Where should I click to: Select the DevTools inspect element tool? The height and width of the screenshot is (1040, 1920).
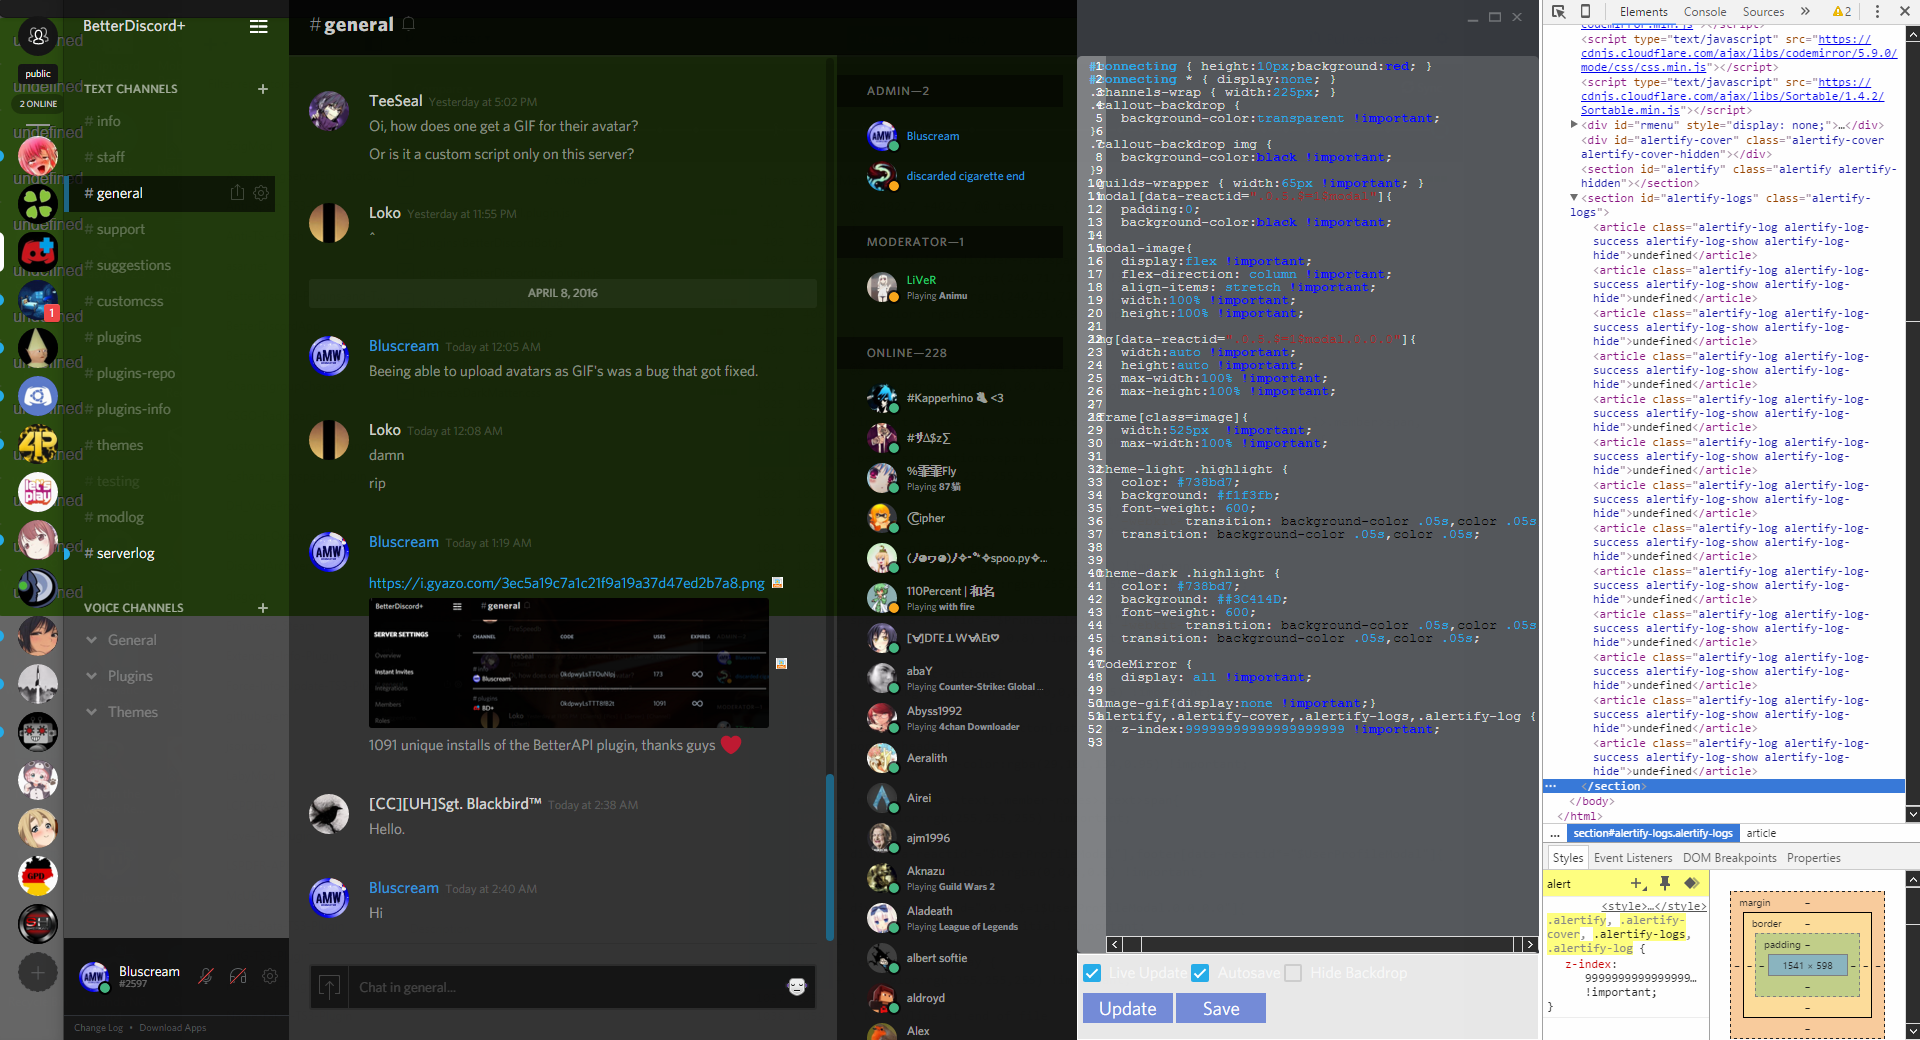coord(1558,12)
